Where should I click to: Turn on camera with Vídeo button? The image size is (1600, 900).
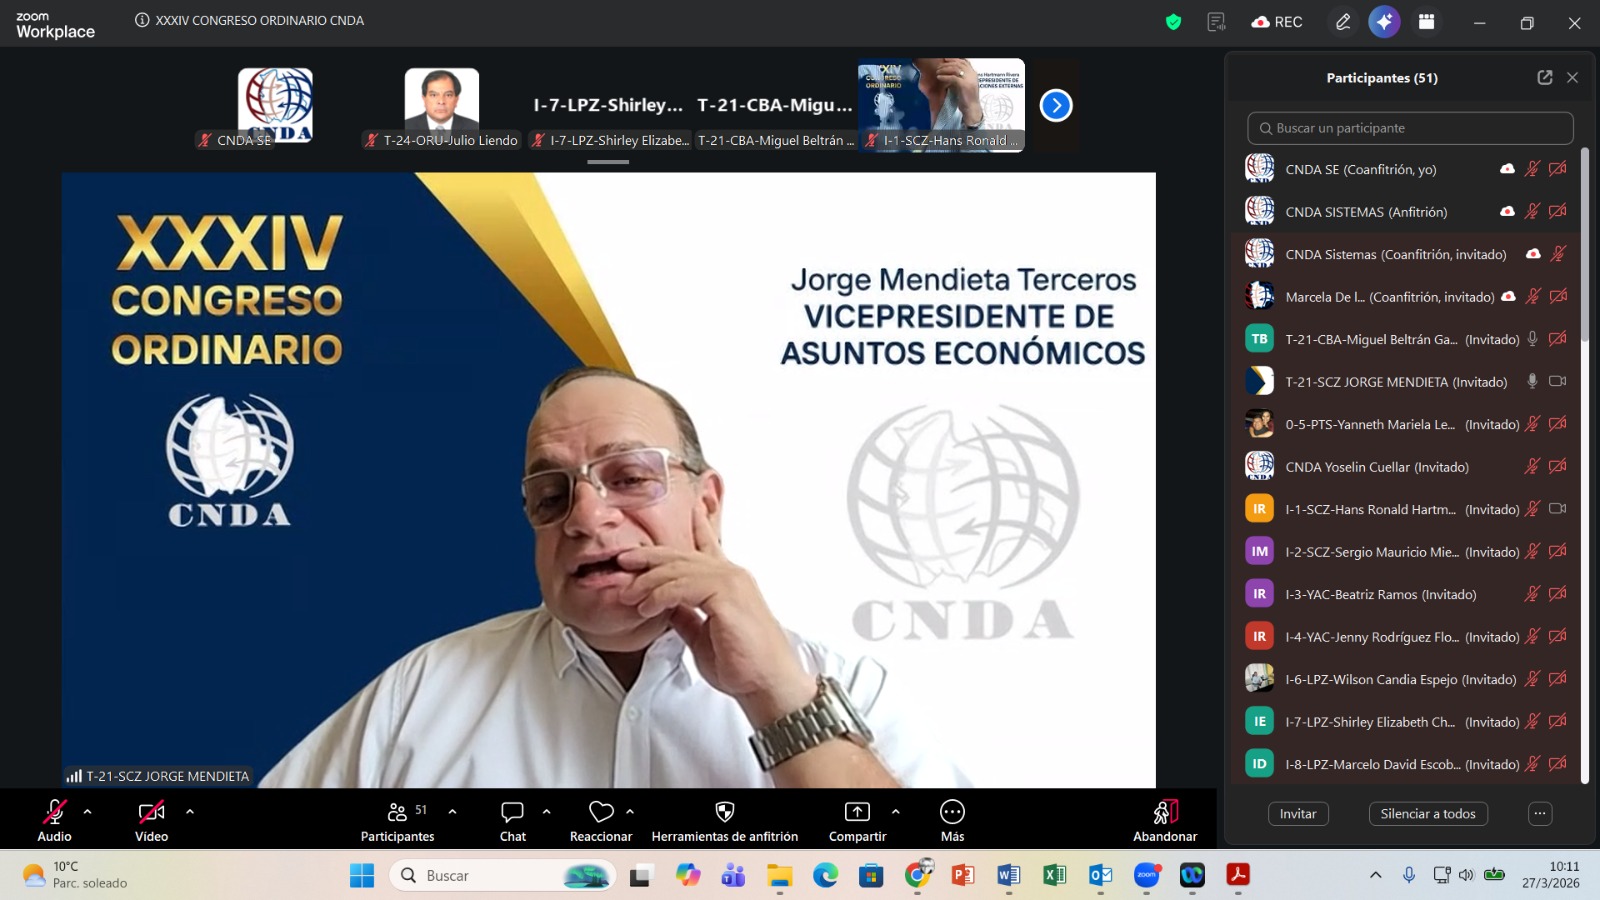point(152,812)
